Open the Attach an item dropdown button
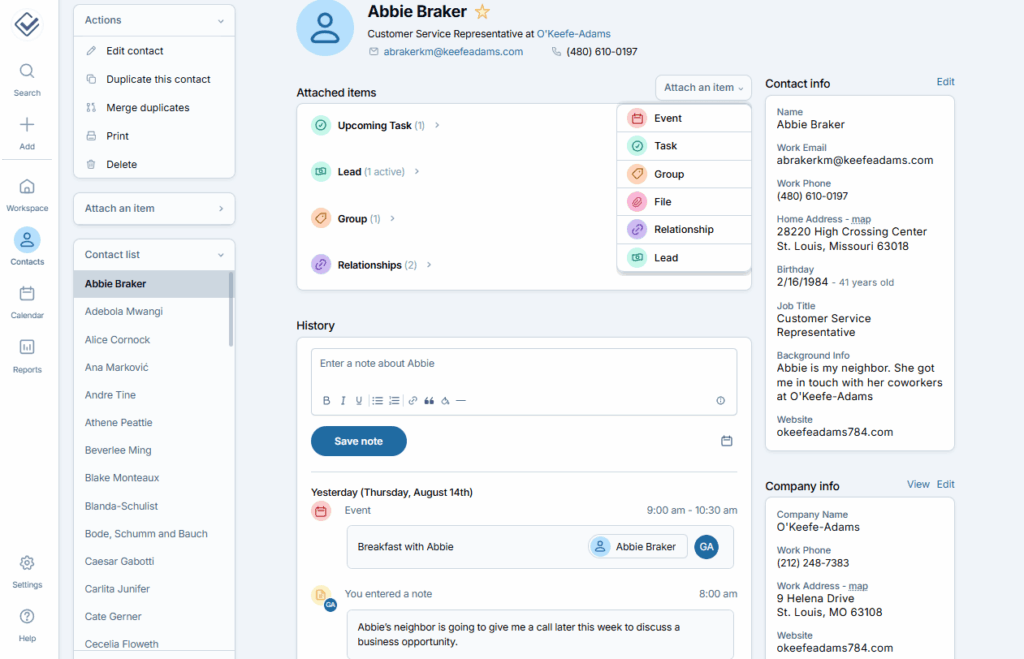 pos(704,88)
